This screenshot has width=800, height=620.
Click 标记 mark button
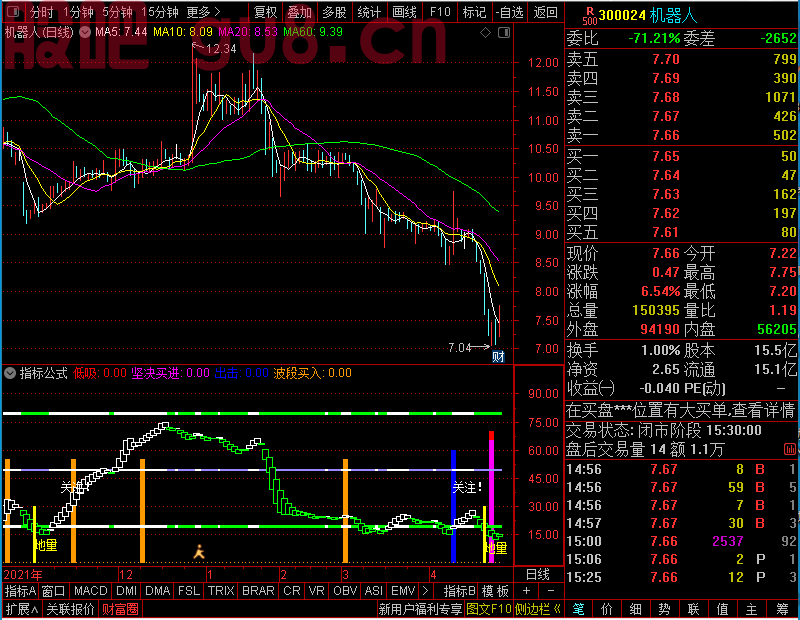[474, 12]
